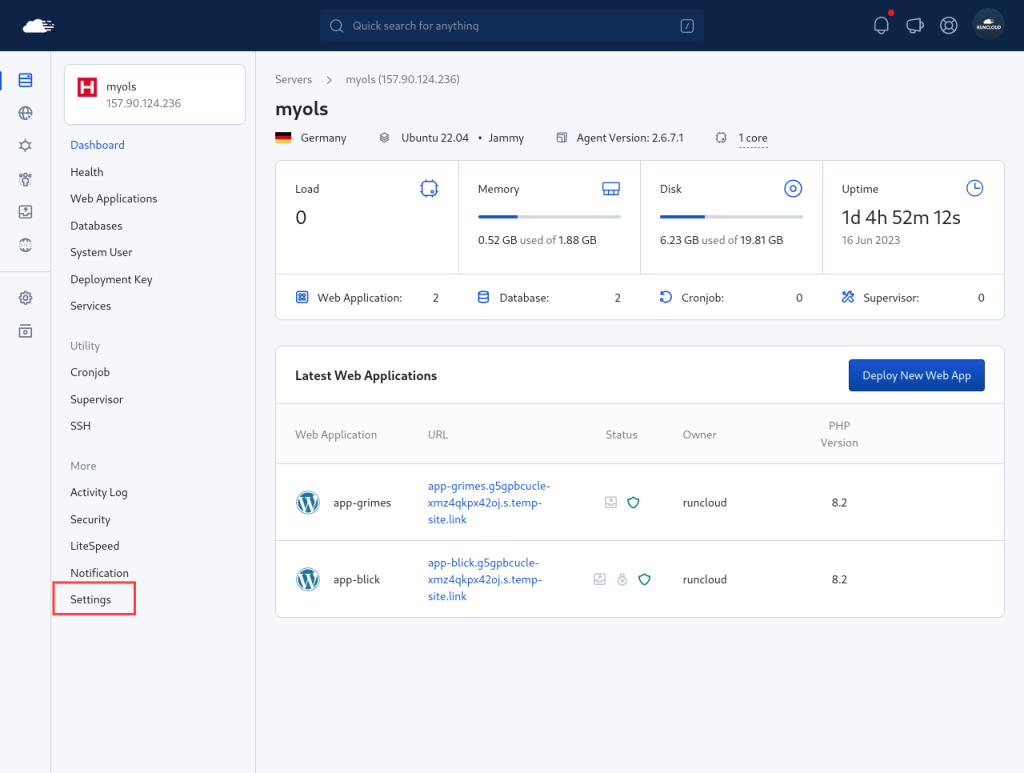Open System User in the sidebar
Image resolution: width=1024 pixels, height=773 pixels.
point(101,252)
